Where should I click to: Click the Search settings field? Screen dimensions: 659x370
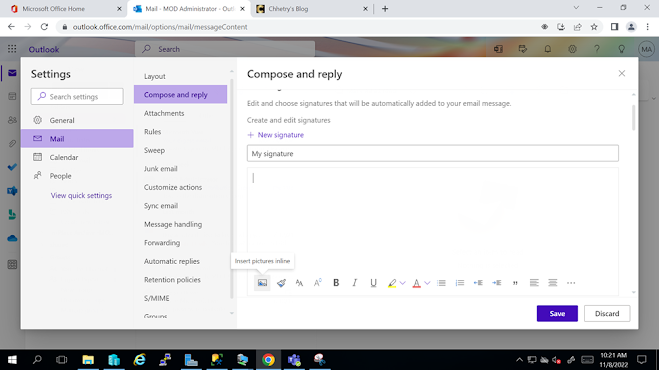[77, 97]
